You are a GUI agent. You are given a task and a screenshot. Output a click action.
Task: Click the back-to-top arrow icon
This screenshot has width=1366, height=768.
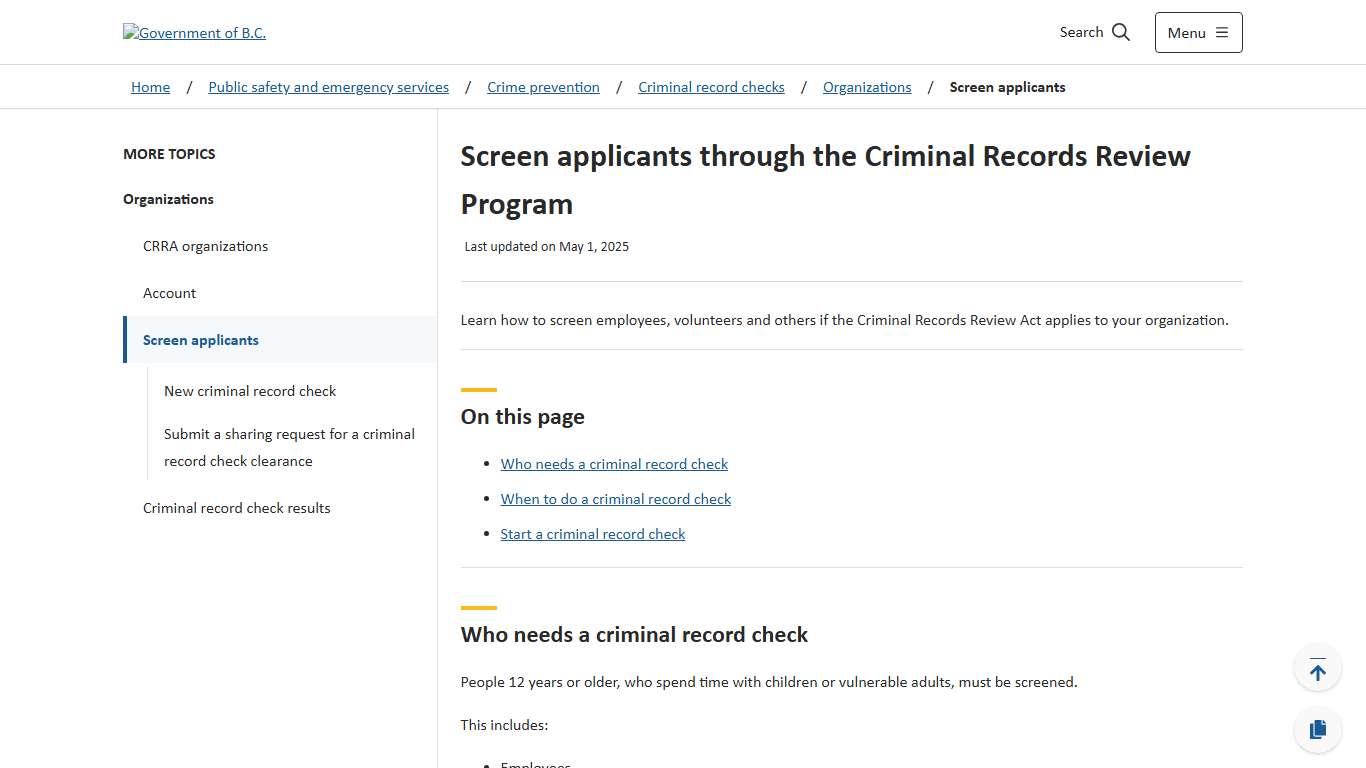coord(1317,667)
